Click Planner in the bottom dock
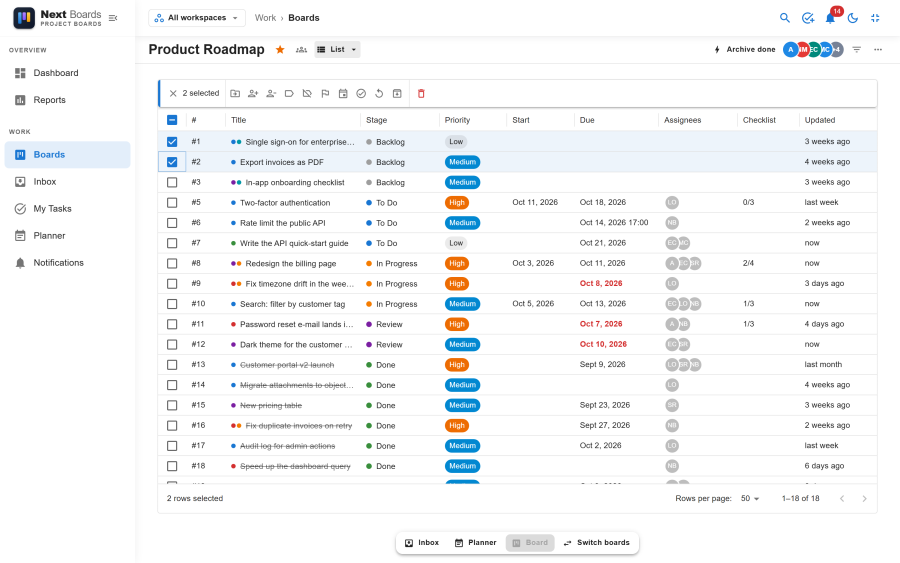Image resolution: width=900 pixels, height=563 pixels. tap(475, 542)
